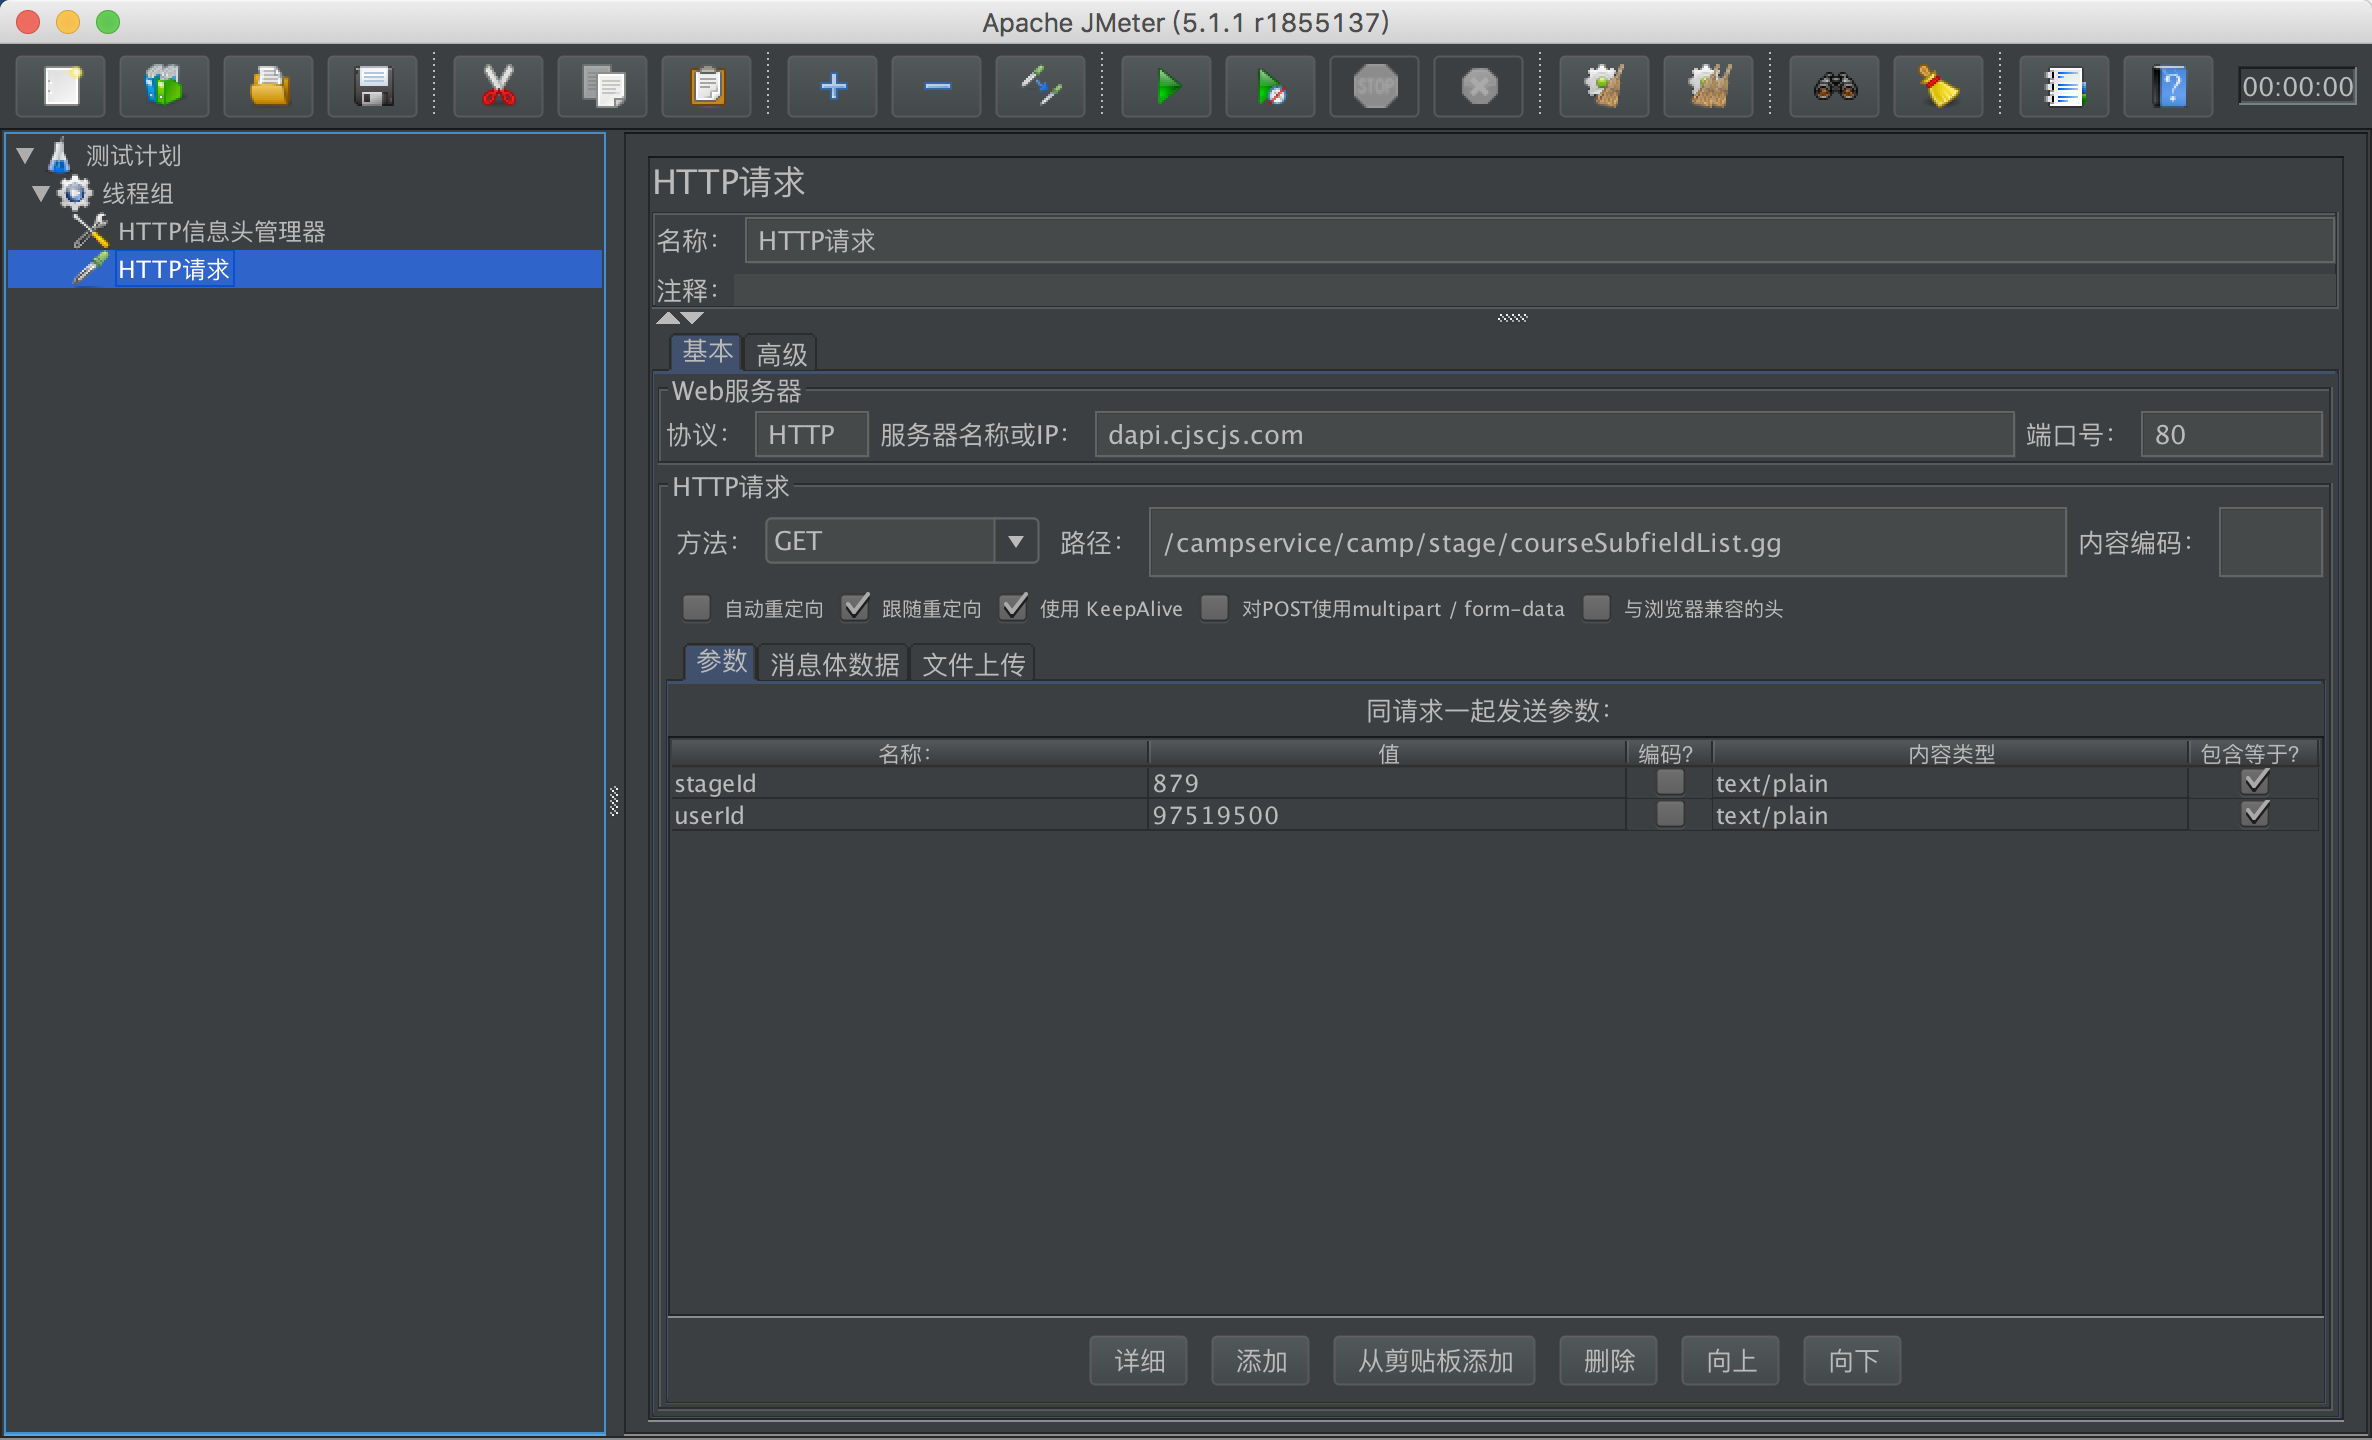
Task: Open the templates icon
Action: tap(165, 86)
